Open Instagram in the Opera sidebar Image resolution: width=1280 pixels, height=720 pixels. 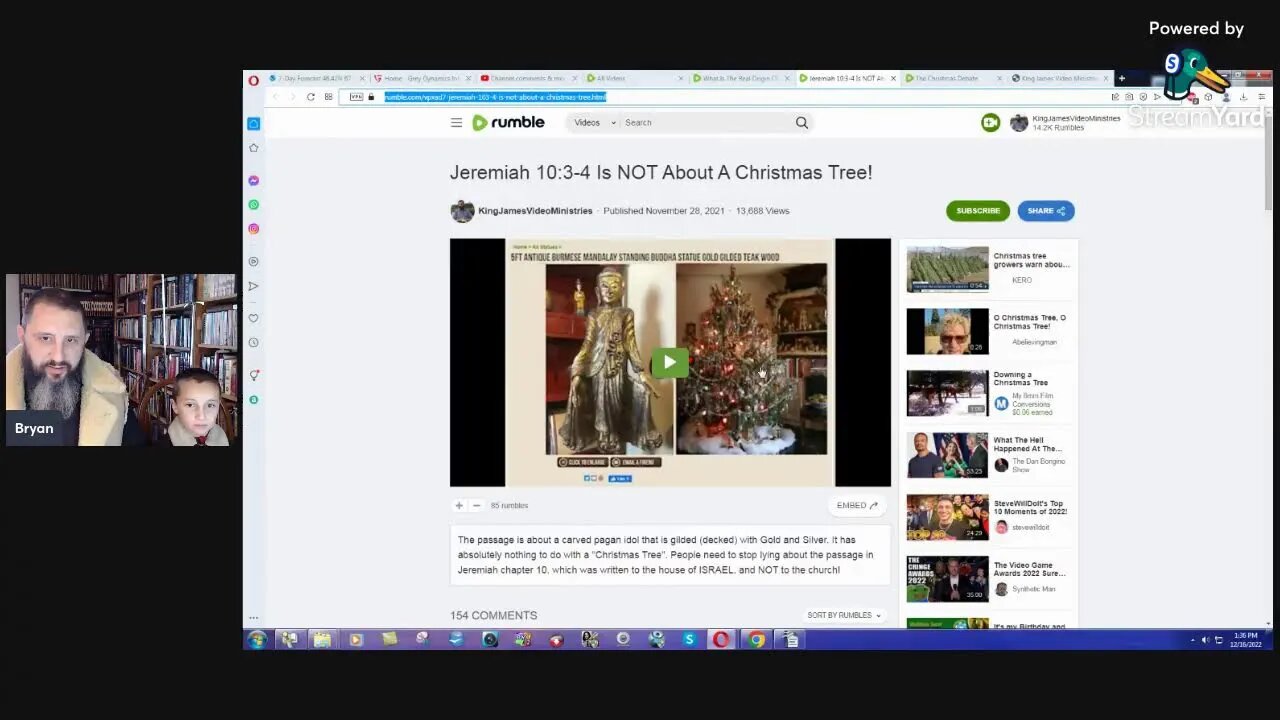(x=254, y=229)
